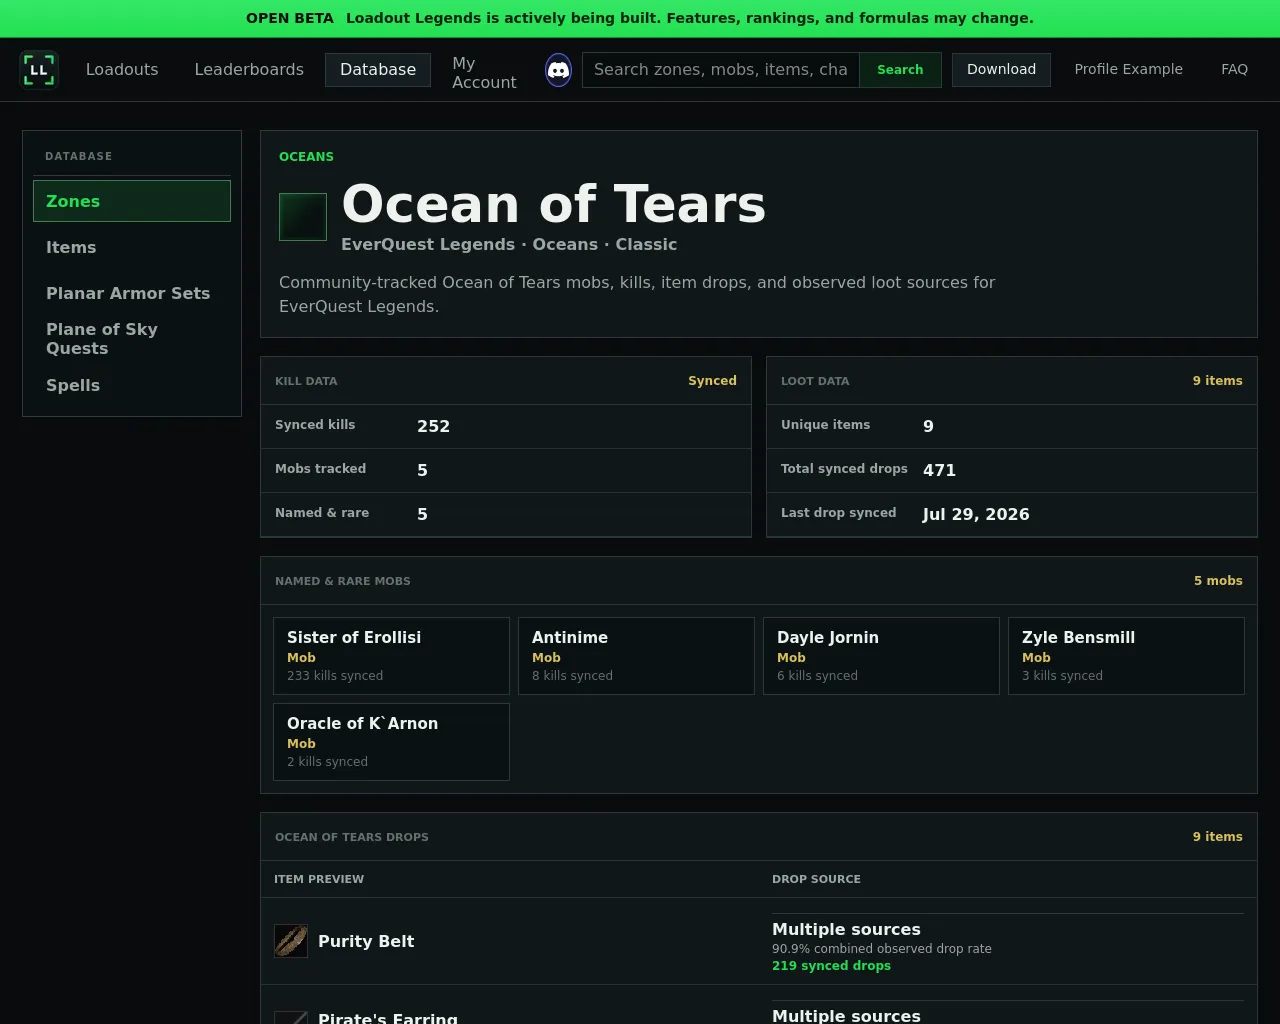Open the Leaderboards nav item
This screenshot has width=1280, height=1024.
249,70
